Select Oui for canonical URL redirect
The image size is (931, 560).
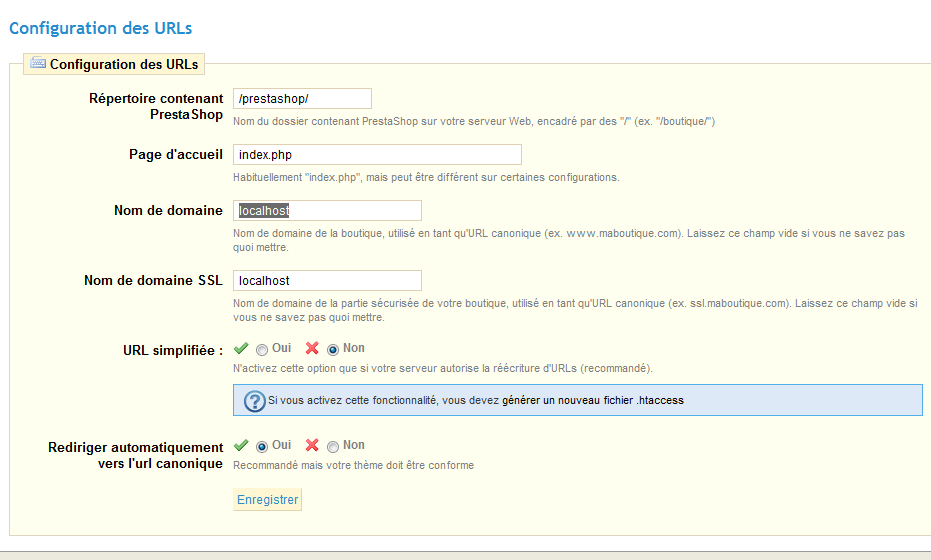(x=262, y=447)
